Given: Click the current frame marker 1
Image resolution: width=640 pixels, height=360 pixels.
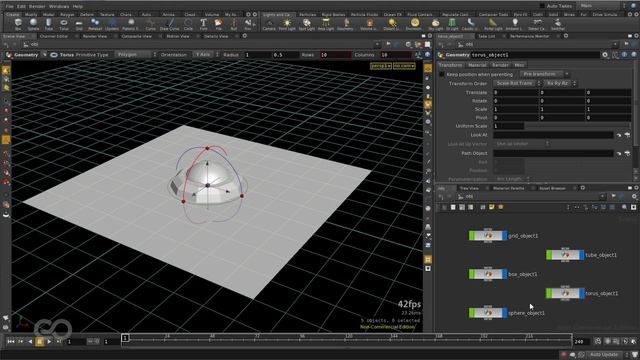Looking at the screenshot, I should tap(125, 338).
